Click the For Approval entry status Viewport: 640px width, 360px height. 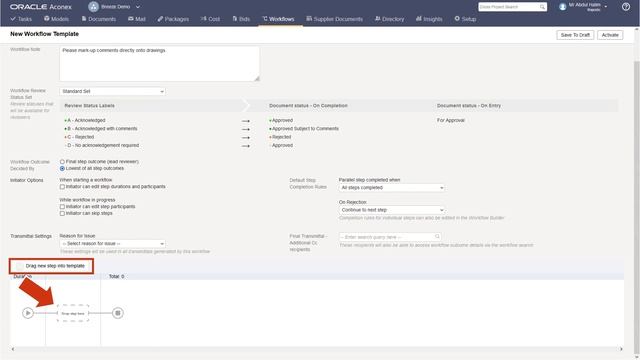(x=451, y=120)
